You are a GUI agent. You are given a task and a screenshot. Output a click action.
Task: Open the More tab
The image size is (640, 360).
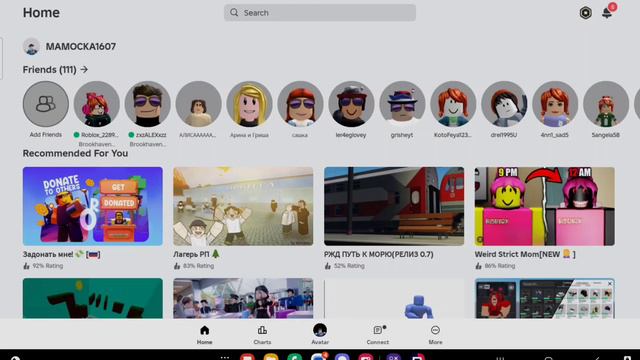435,335
